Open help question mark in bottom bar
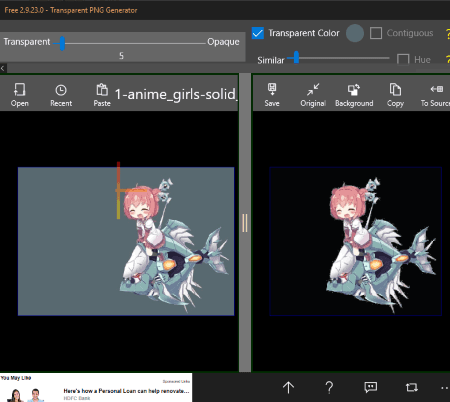 coord(329,387)
